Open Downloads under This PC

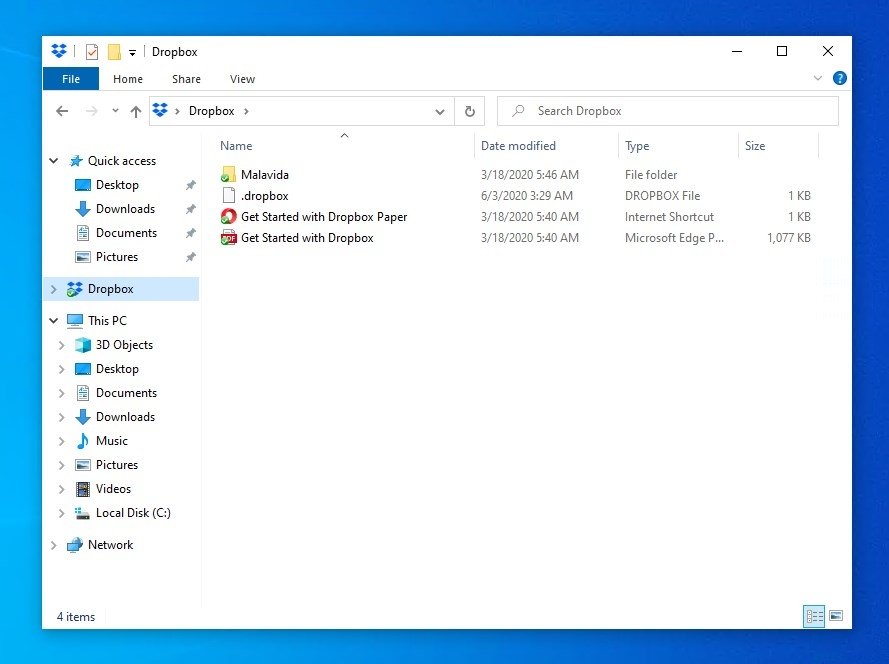[125, 417]
